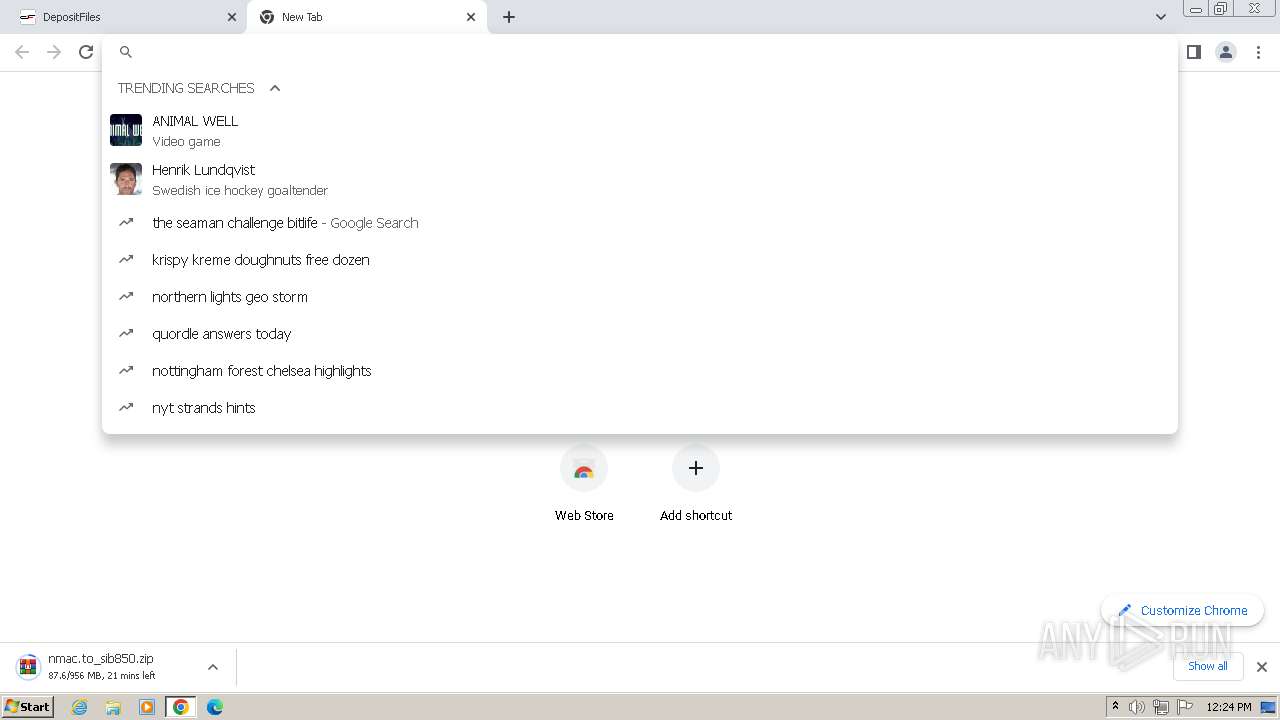Reload the current page
The width and height of the screenshot is (1280, 720).
(x=86, y=52)
